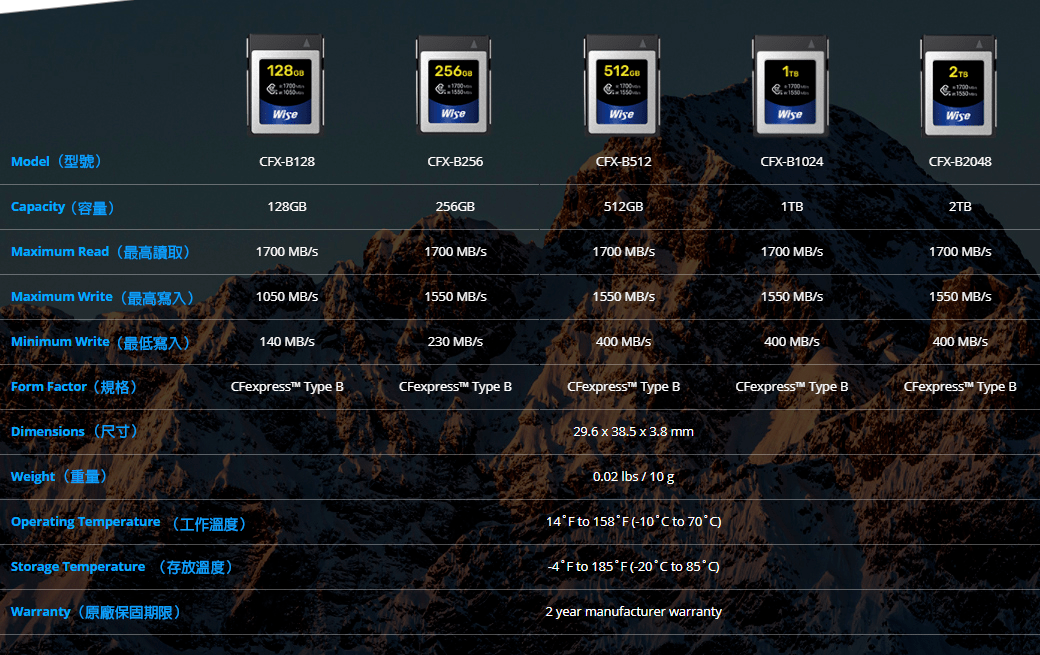Screen dimensions: 1040x655
Task: Select the Operating Temperature heading
Action: click(128, 523)
